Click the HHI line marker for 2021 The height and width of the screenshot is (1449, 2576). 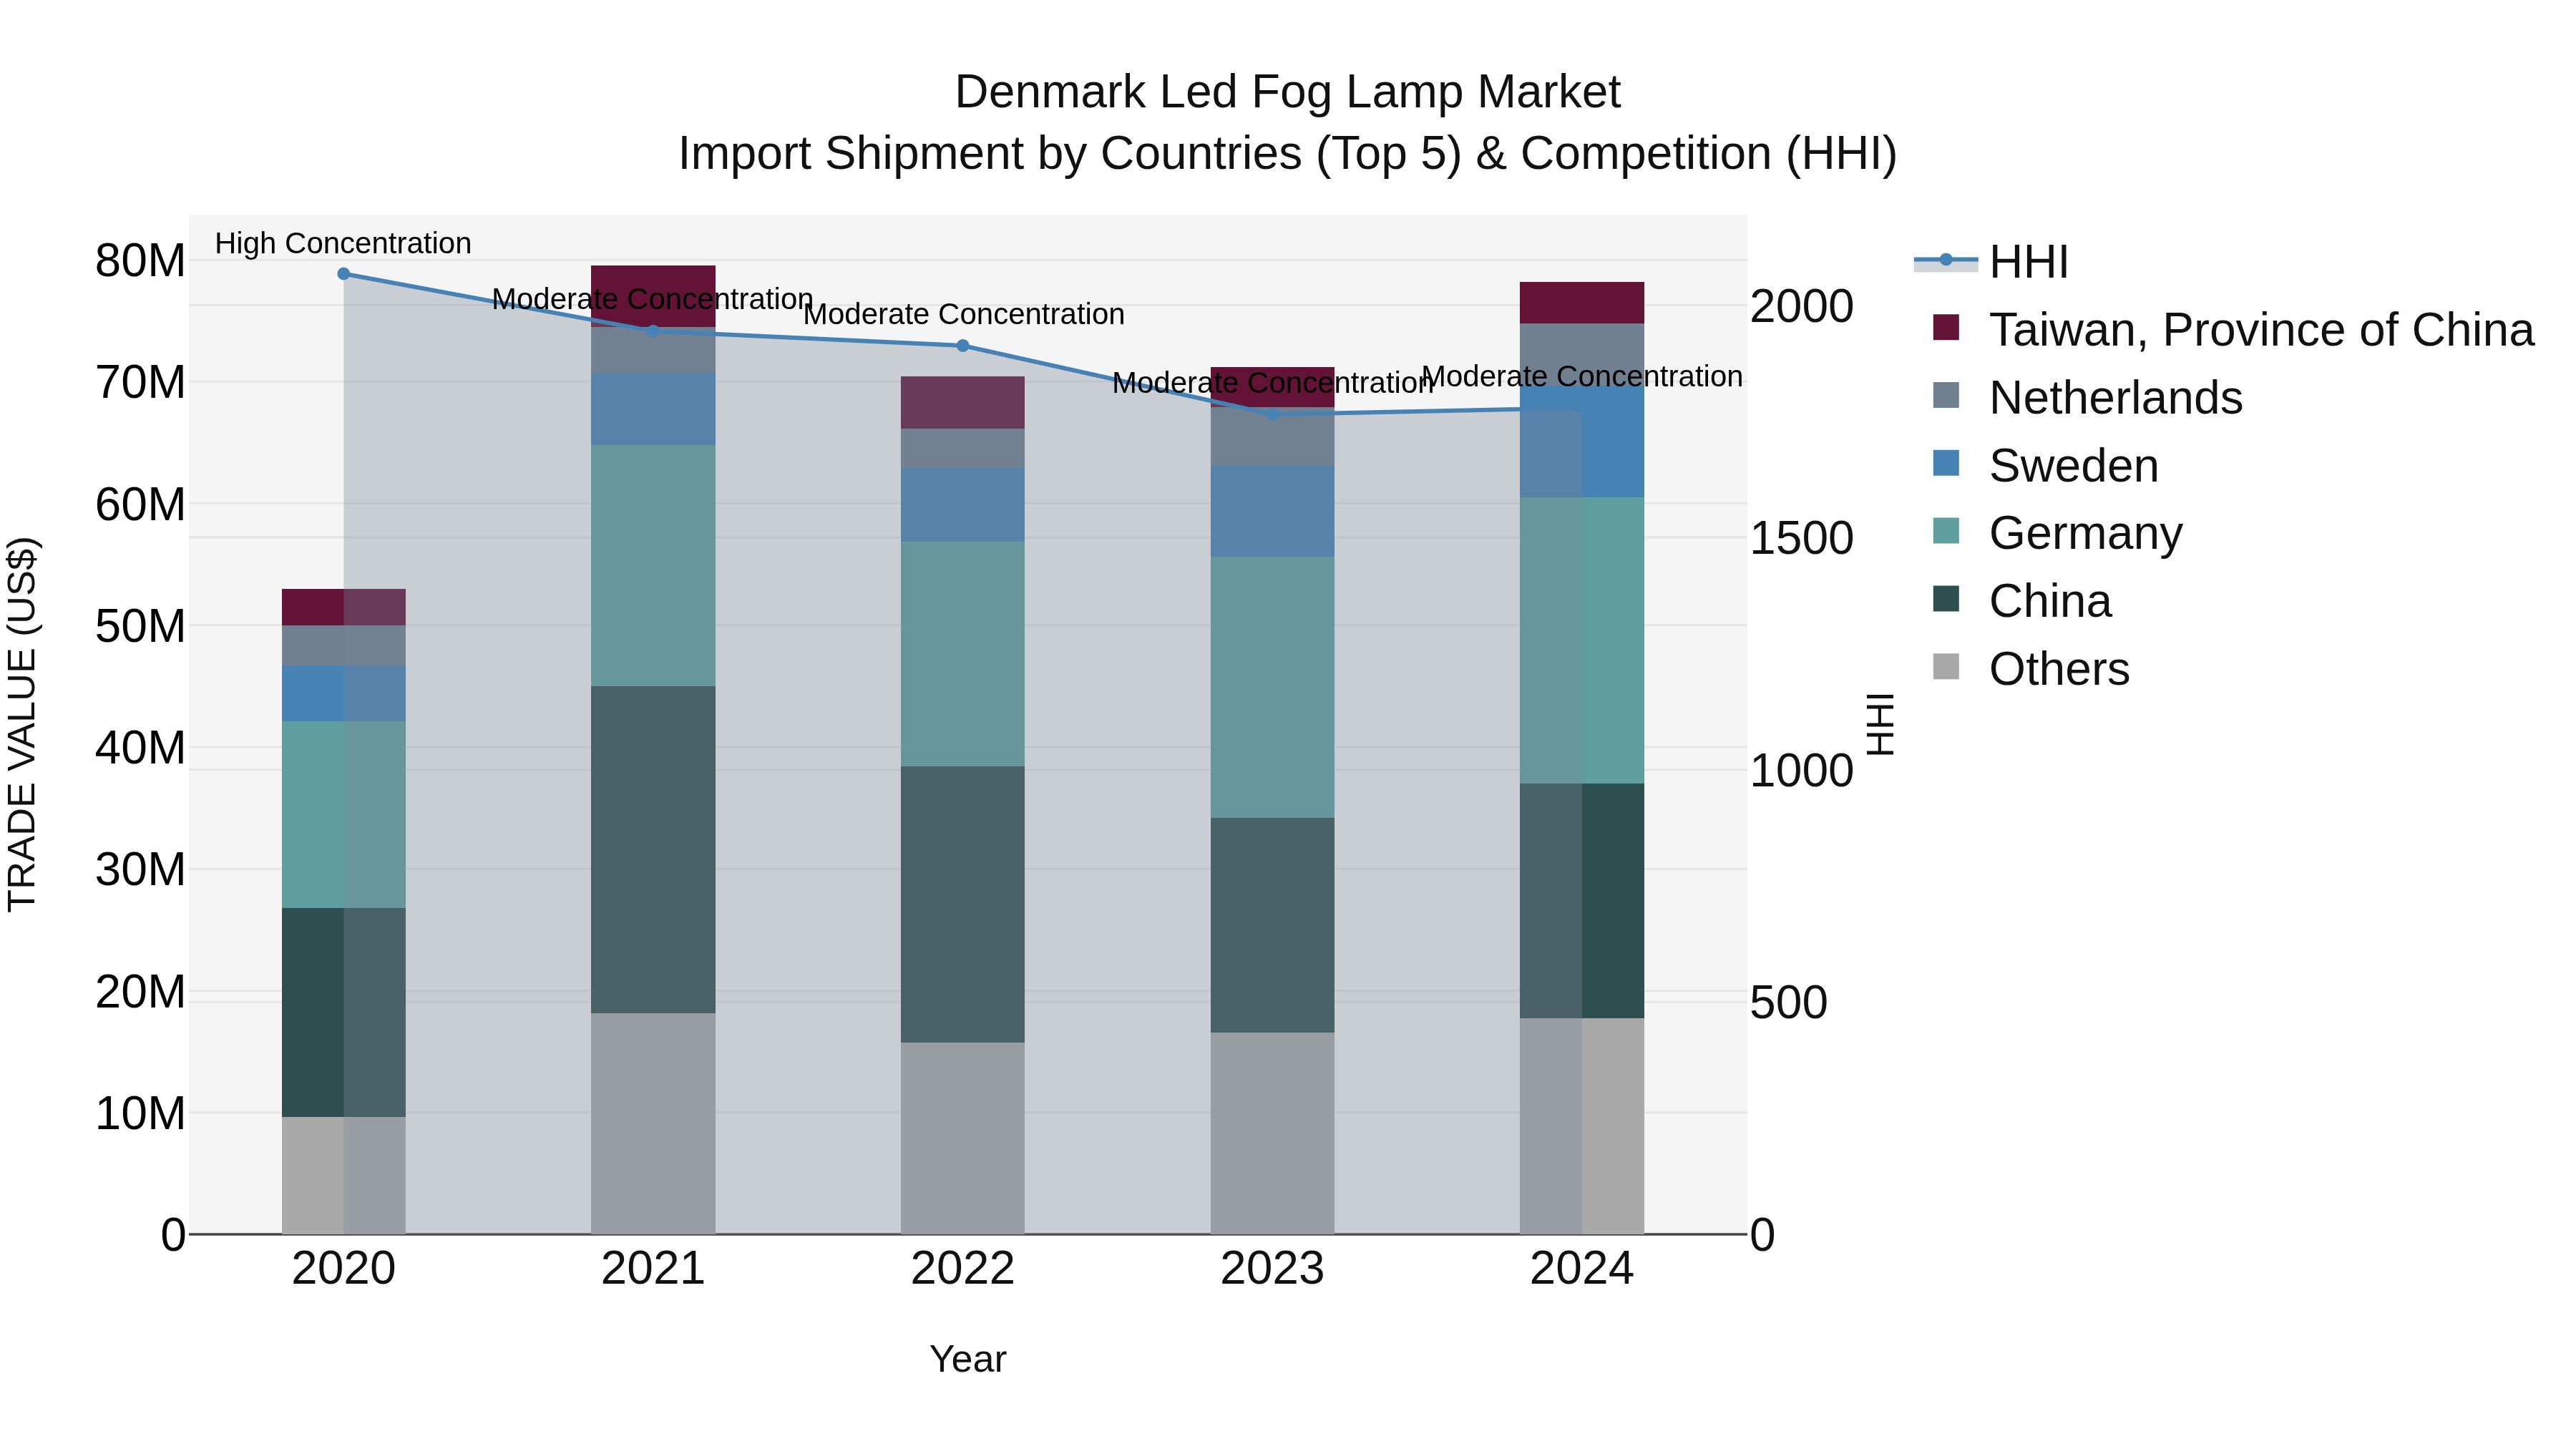pyautogui.click(x=653, y=331)
